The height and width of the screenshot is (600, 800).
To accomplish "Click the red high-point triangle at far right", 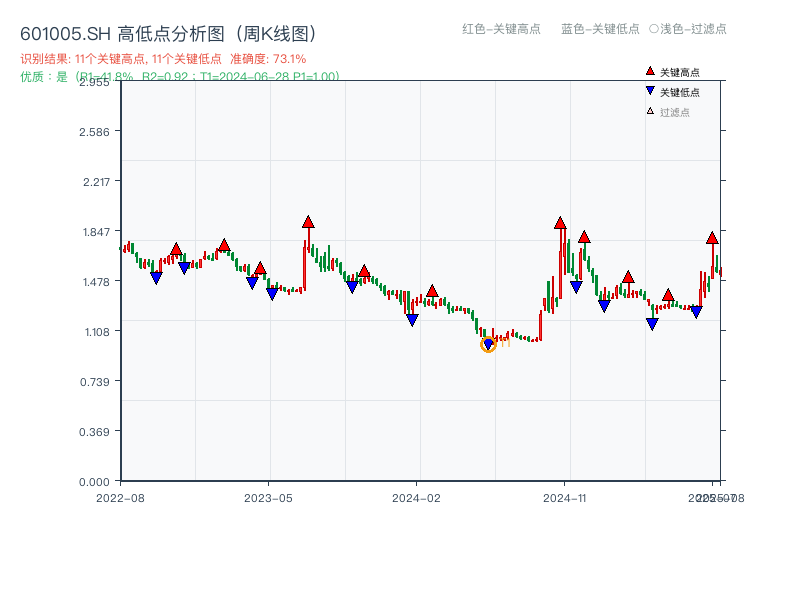I will [712, 238].
